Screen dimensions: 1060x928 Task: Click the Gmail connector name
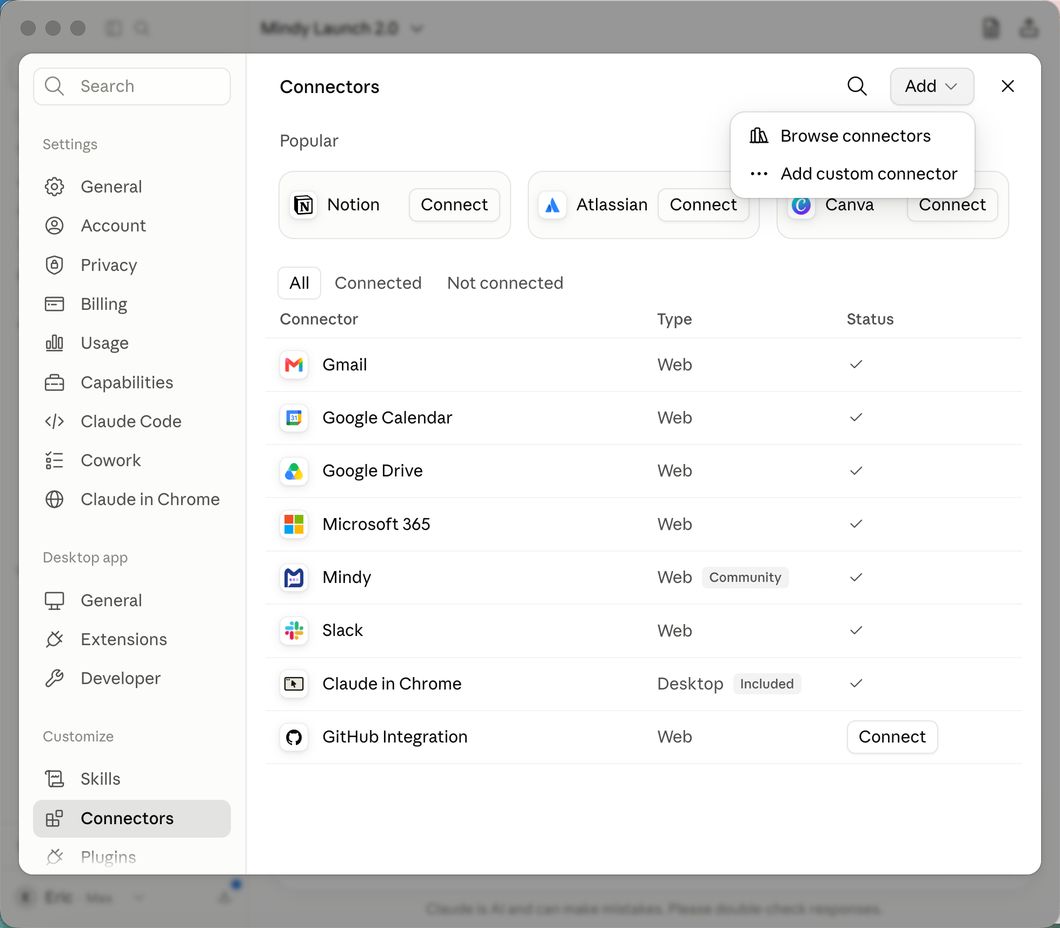pyautogui.click(x=345, y=365)
